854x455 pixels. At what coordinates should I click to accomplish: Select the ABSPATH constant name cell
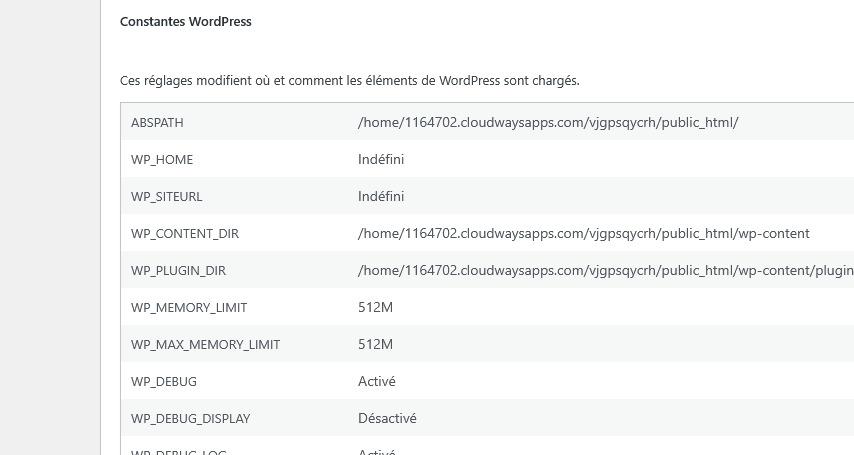[x=157, y=122]
